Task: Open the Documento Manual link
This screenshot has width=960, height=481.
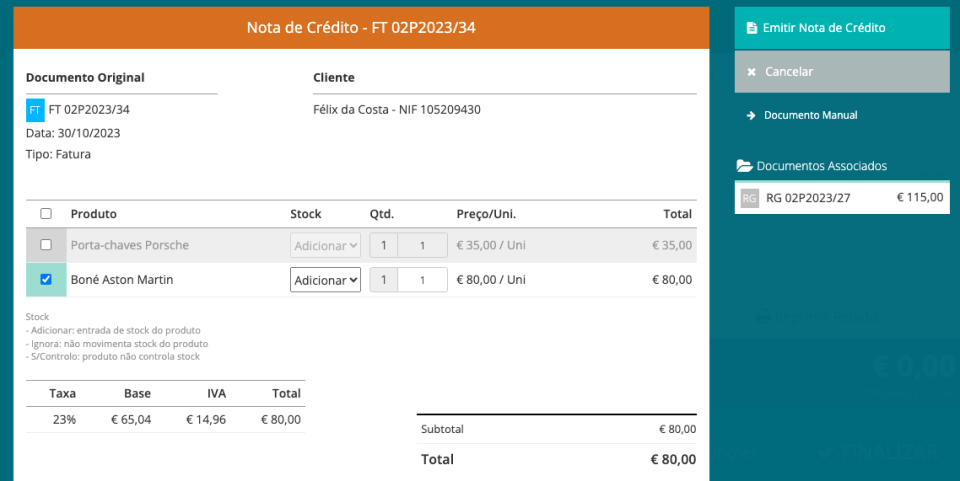Action: click(810, 116)
